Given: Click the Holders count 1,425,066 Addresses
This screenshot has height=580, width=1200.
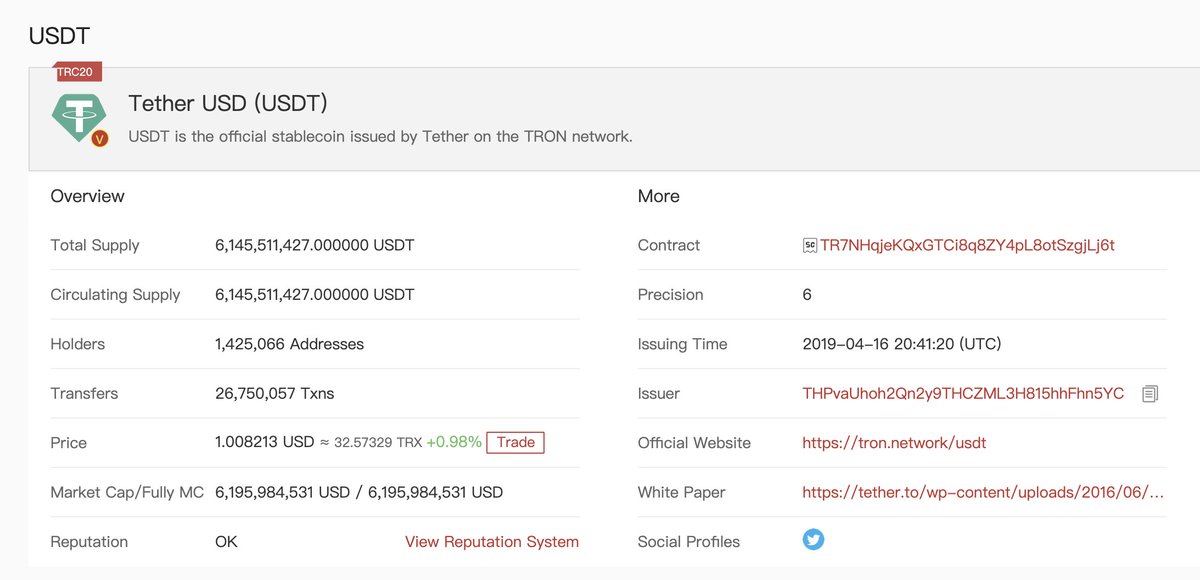Looking at the screenshot, I should click(289, 344).
